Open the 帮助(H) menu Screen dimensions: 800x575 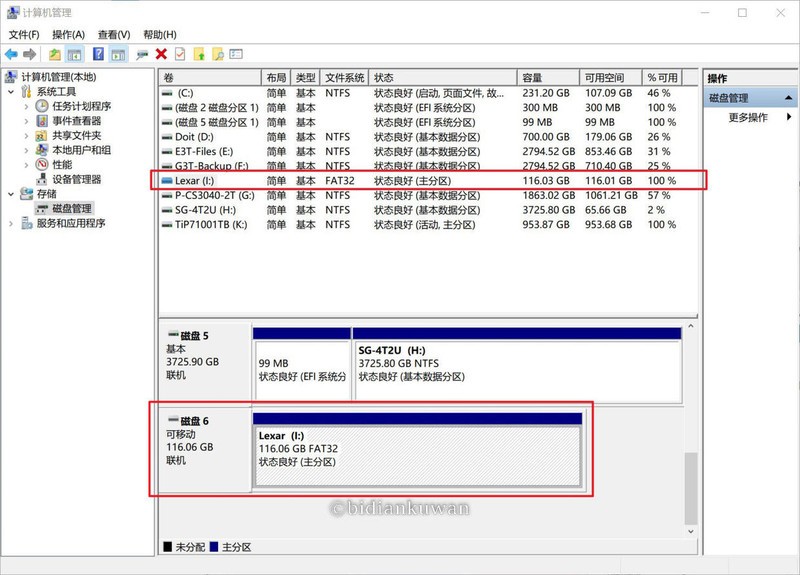pyautogui.click(x=160, y=35)
